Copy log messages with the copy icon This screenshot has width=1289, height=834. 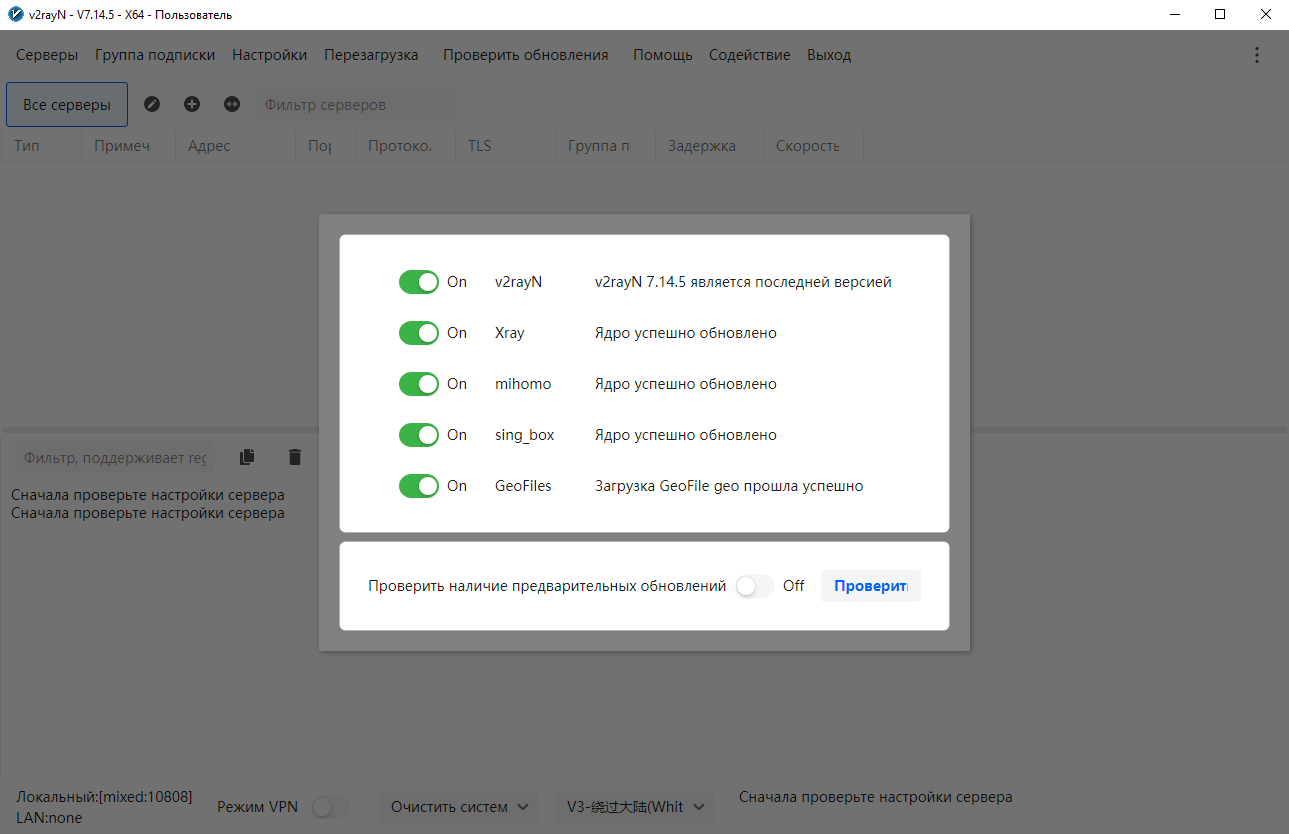[x=247, y=457]
